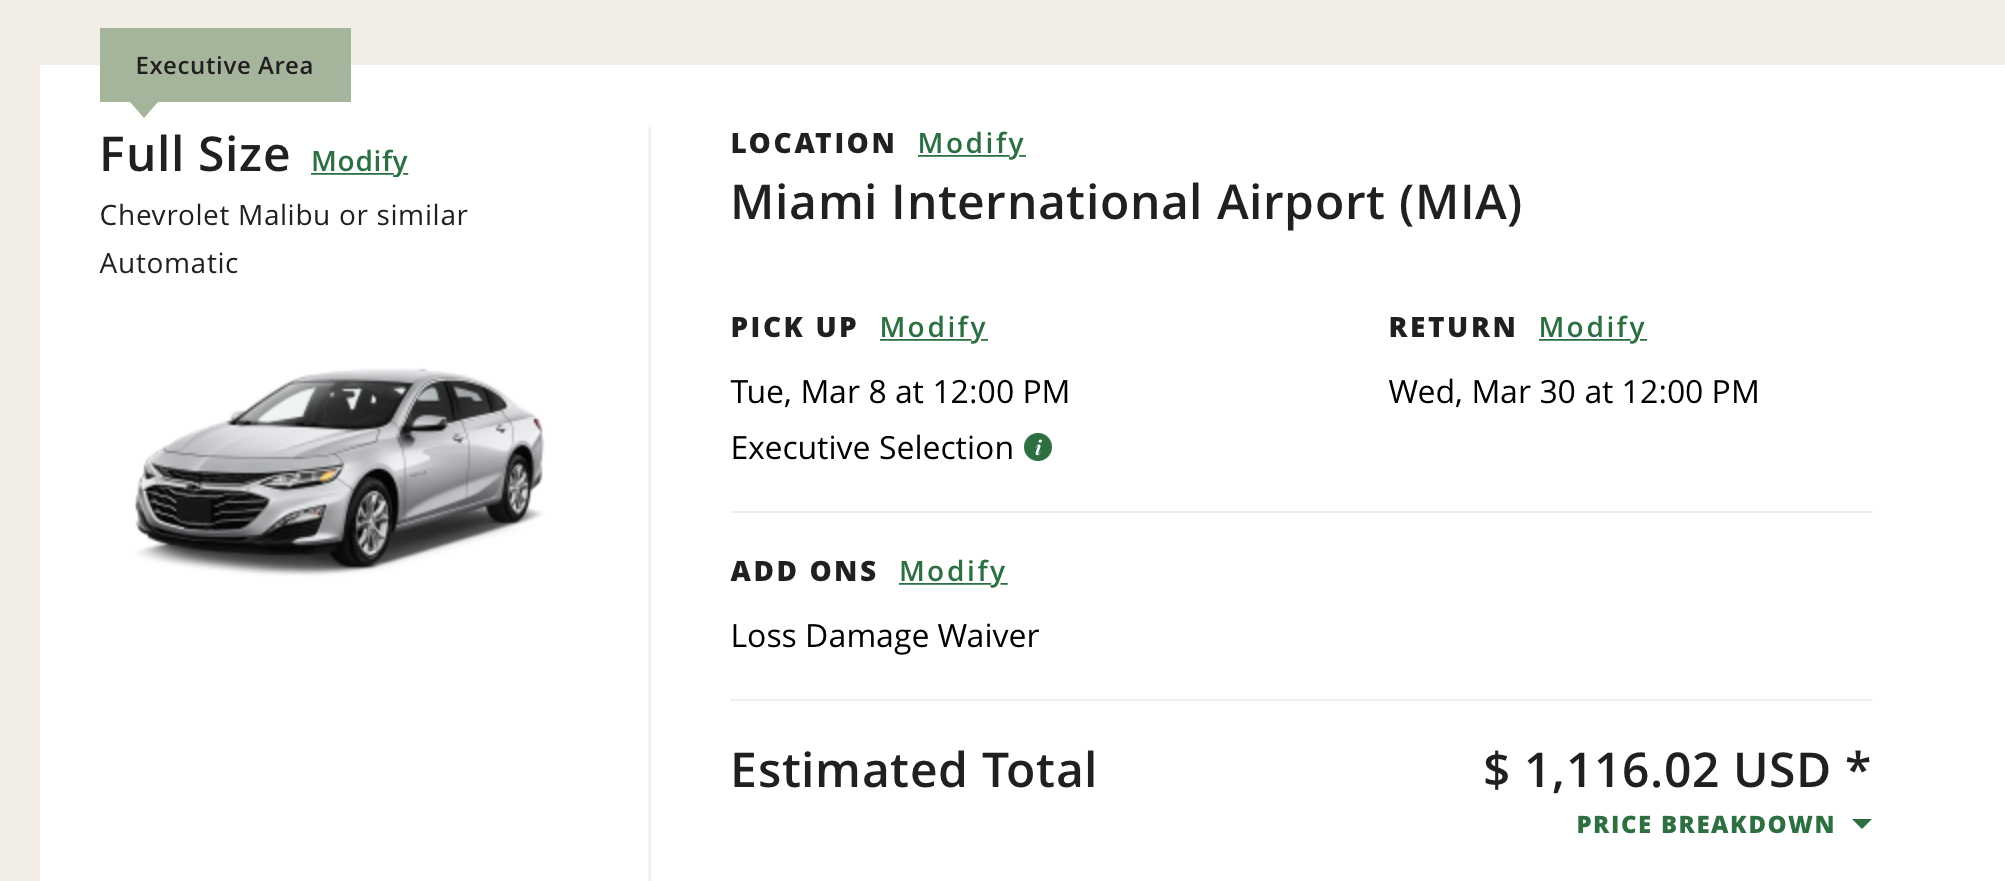
Task: Click the RETURN section label
Action: click(x=1452, y=327)
